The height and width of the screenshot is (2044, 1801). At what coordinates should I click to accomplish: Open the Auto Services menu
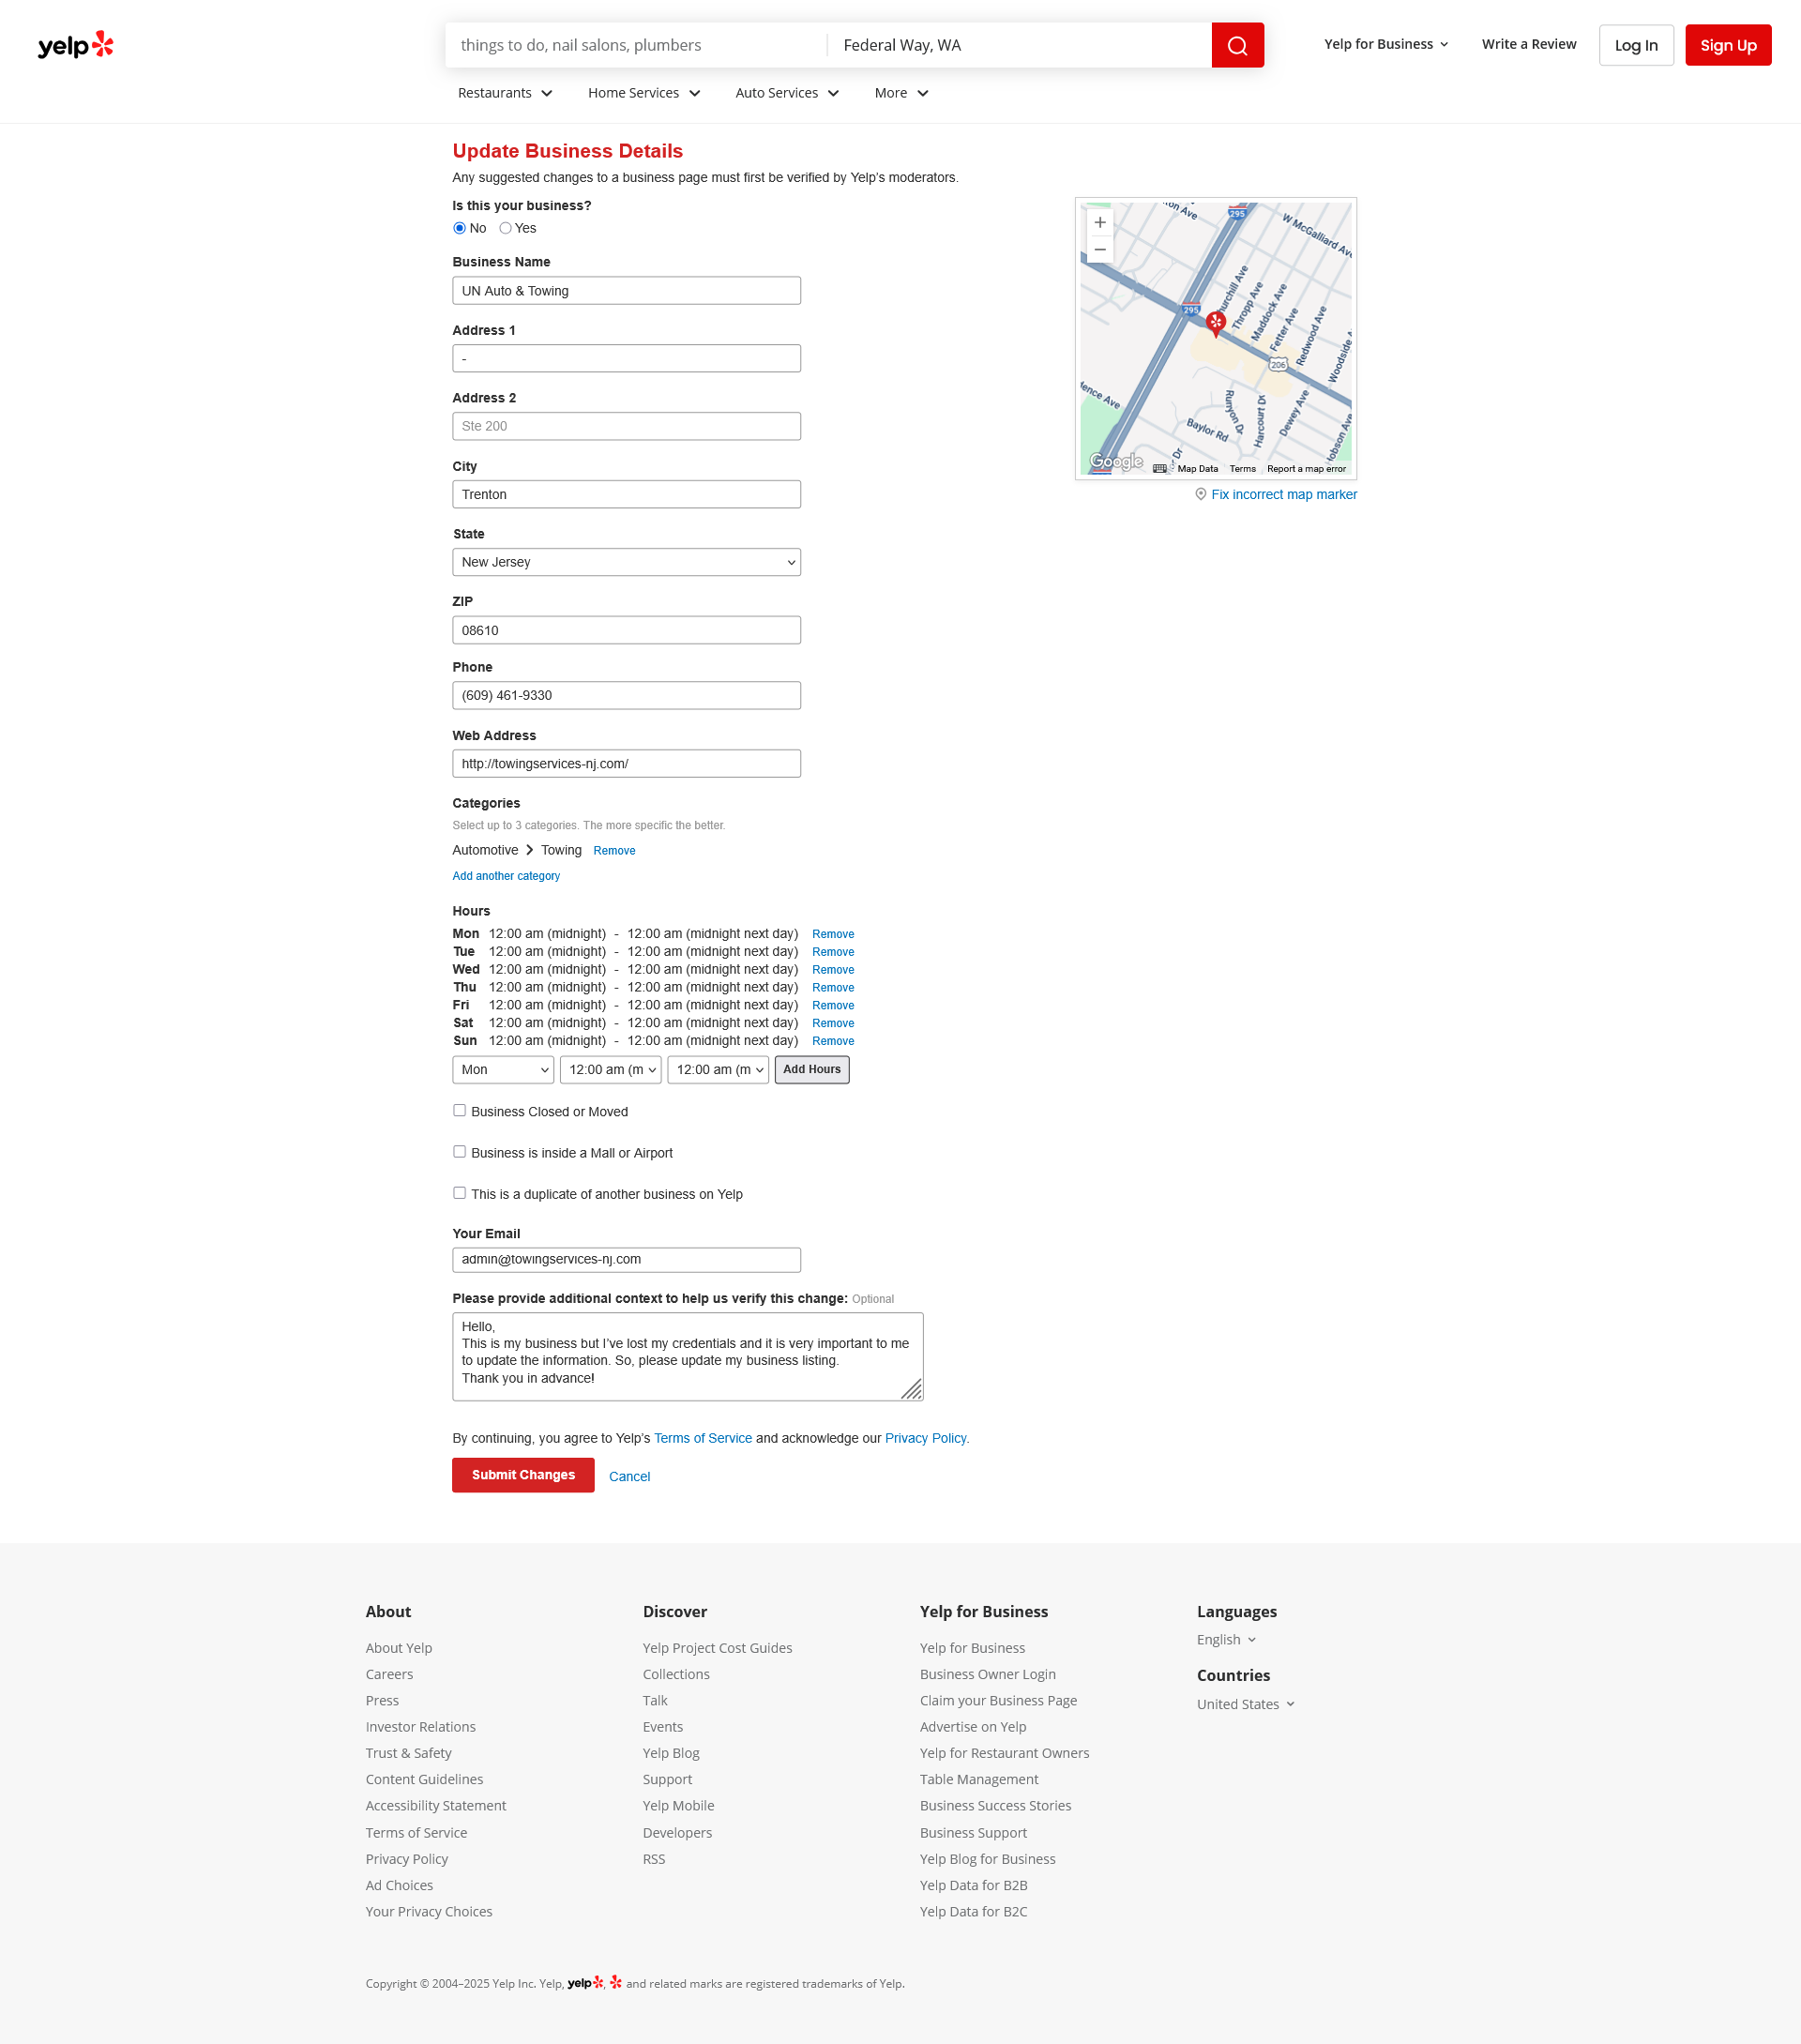787,93
